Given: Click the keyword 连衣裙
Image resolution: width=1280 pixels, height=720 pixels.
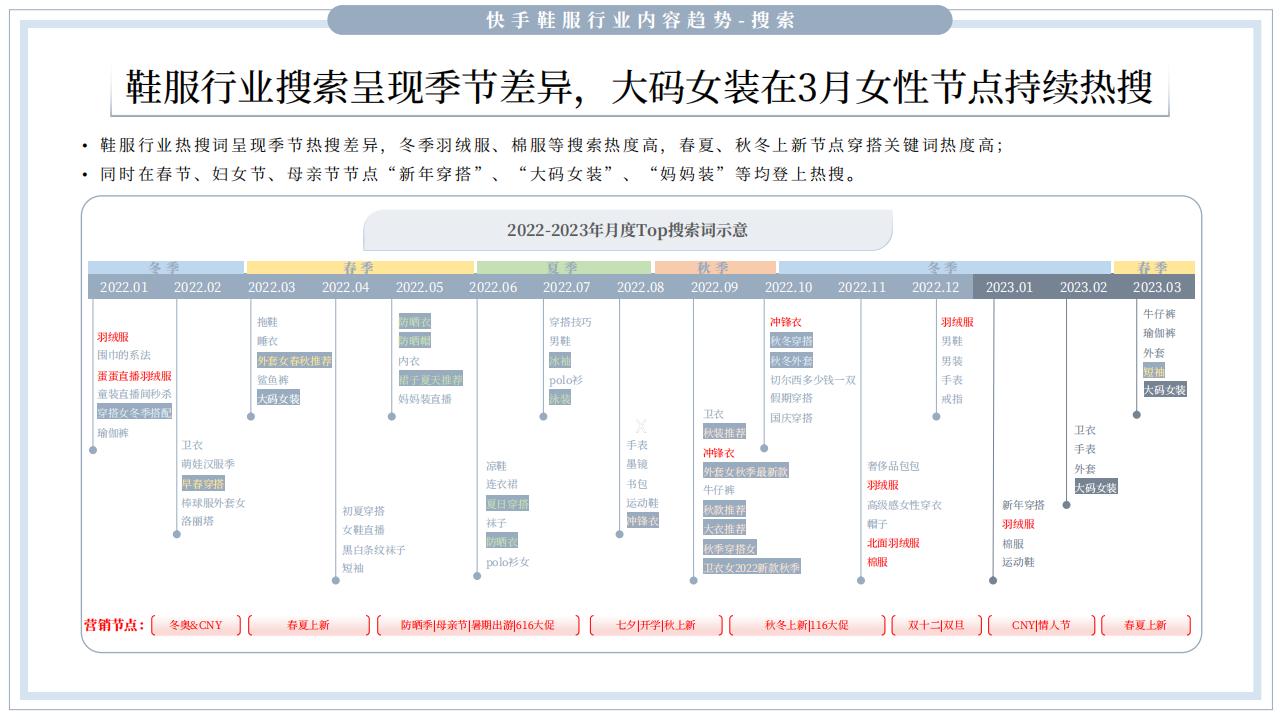Looking at the screenshot, I should tap(502, 484).
